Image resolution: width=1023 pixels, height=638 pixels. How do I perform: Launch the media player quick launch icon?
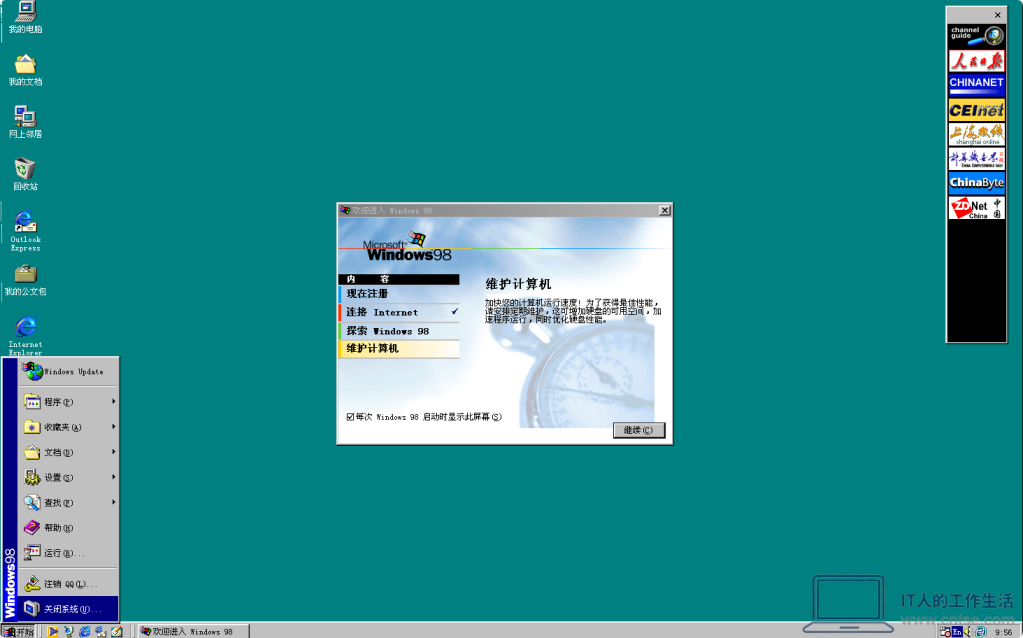click(x=52, y=631)
